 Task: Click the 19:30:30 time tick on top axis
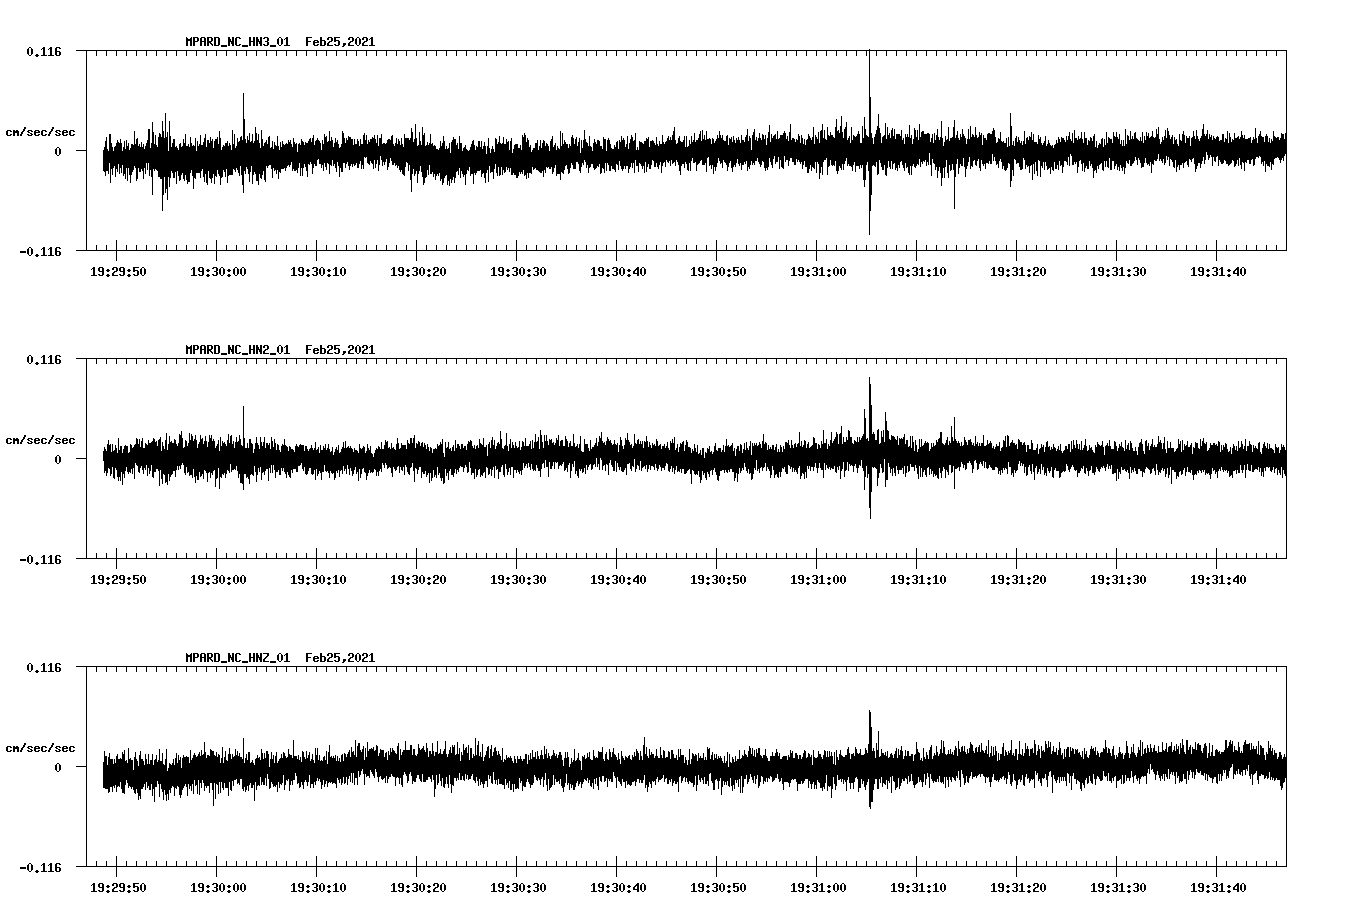click(x=517, y=269)
